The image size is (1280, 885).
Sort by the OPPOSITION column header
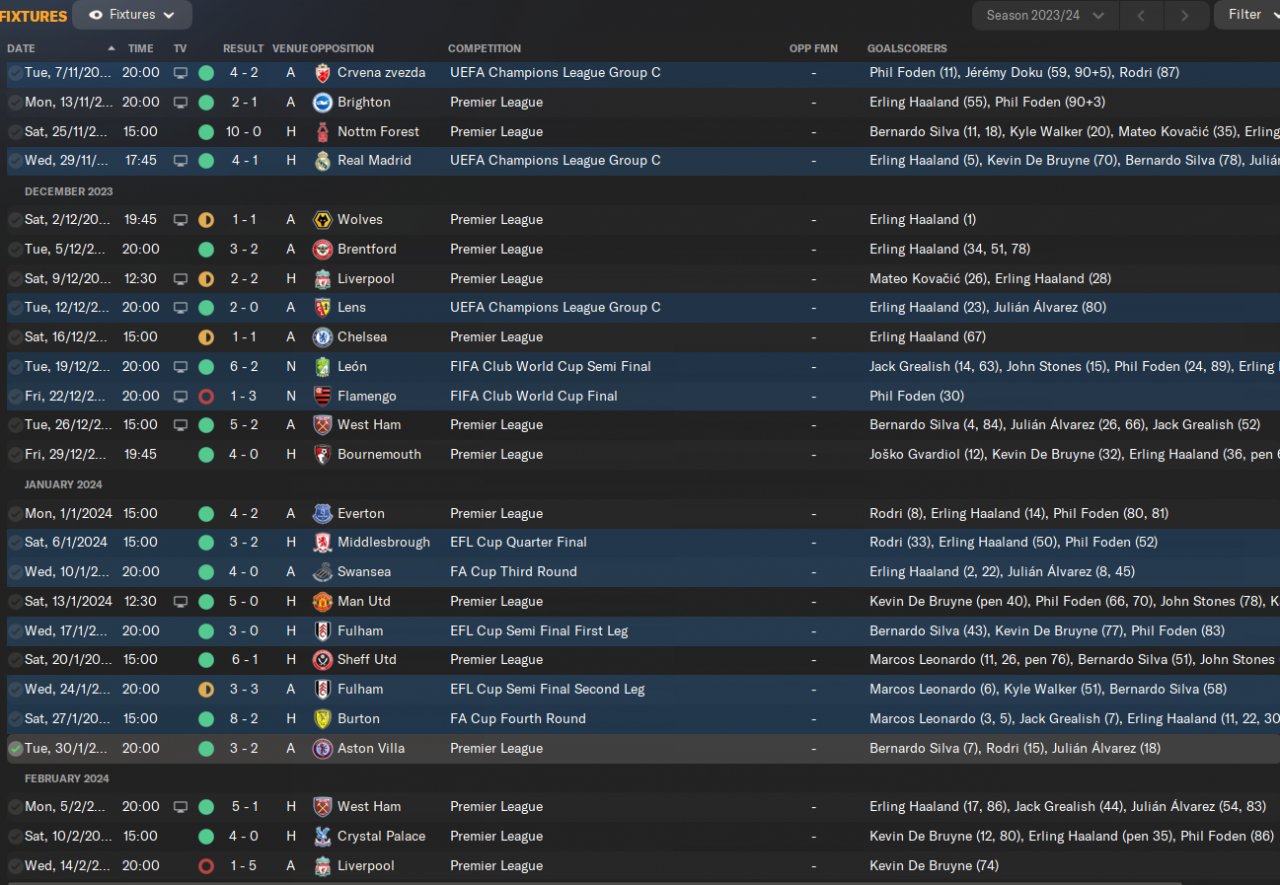[x=342, y=48]
